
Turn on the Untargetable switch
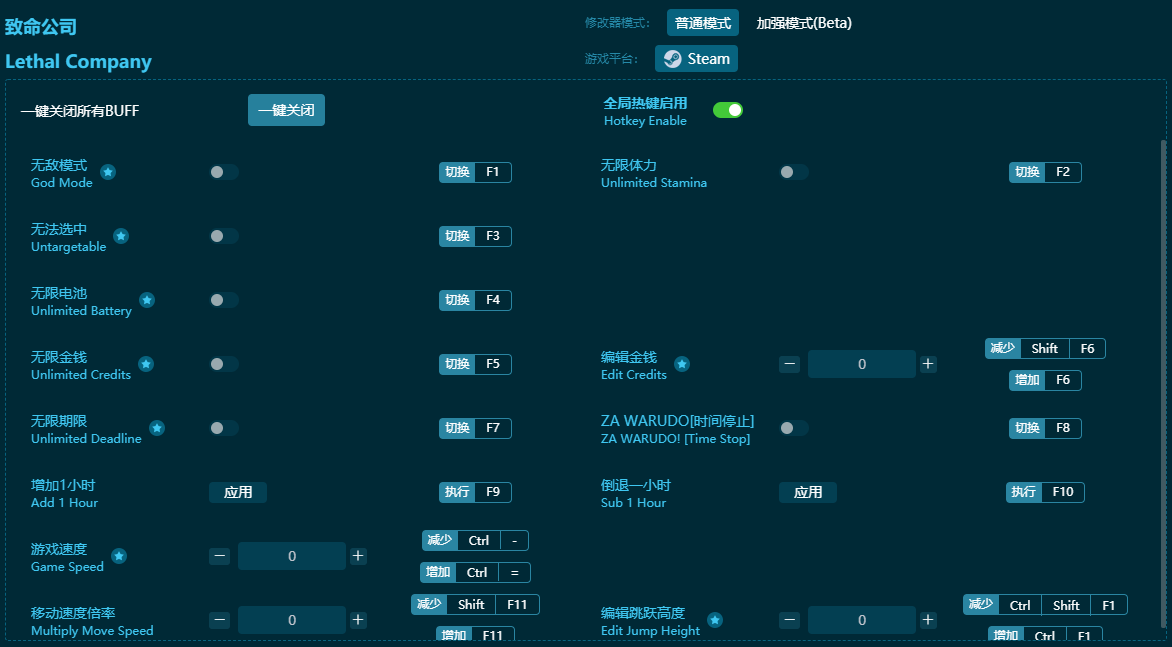coord(223,236)
